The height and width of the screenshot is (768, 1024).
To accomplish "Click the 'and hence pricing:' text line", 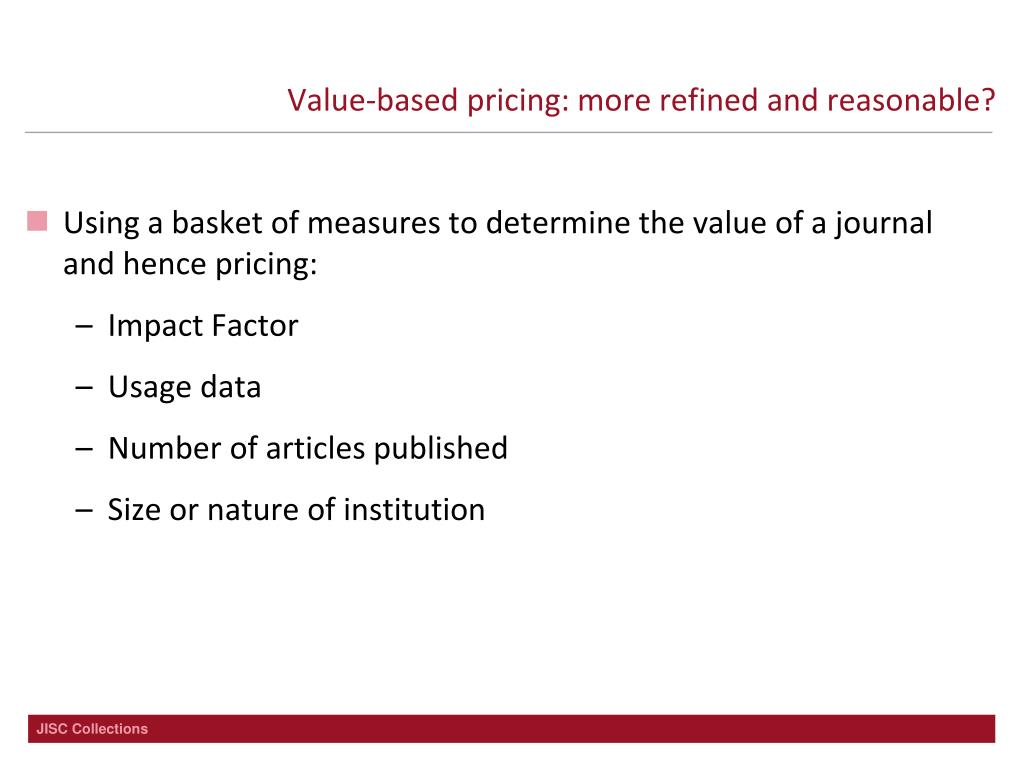I will click(190, 264).
